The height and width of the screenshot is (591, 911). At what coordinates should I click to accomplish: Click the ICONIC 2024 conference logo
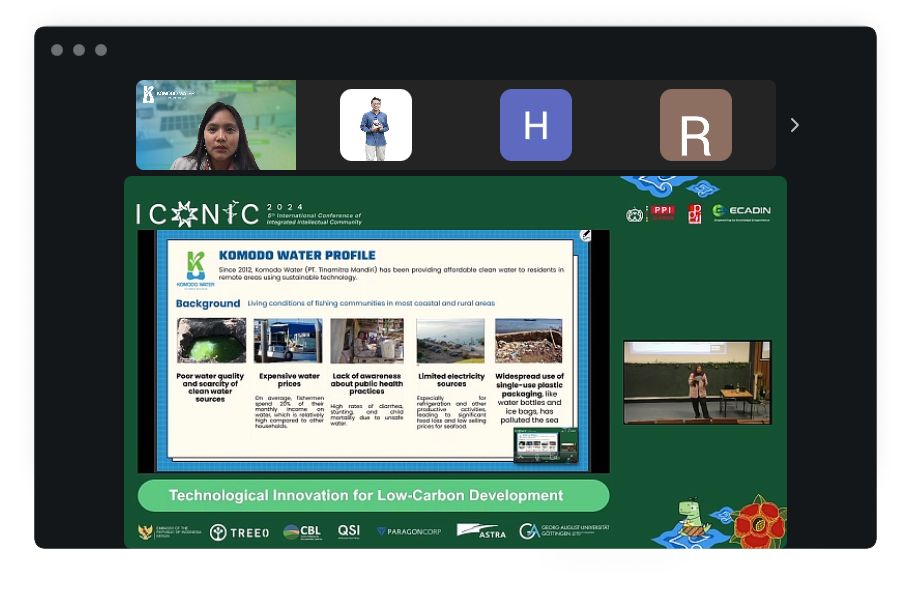click(x=248, y=213)
